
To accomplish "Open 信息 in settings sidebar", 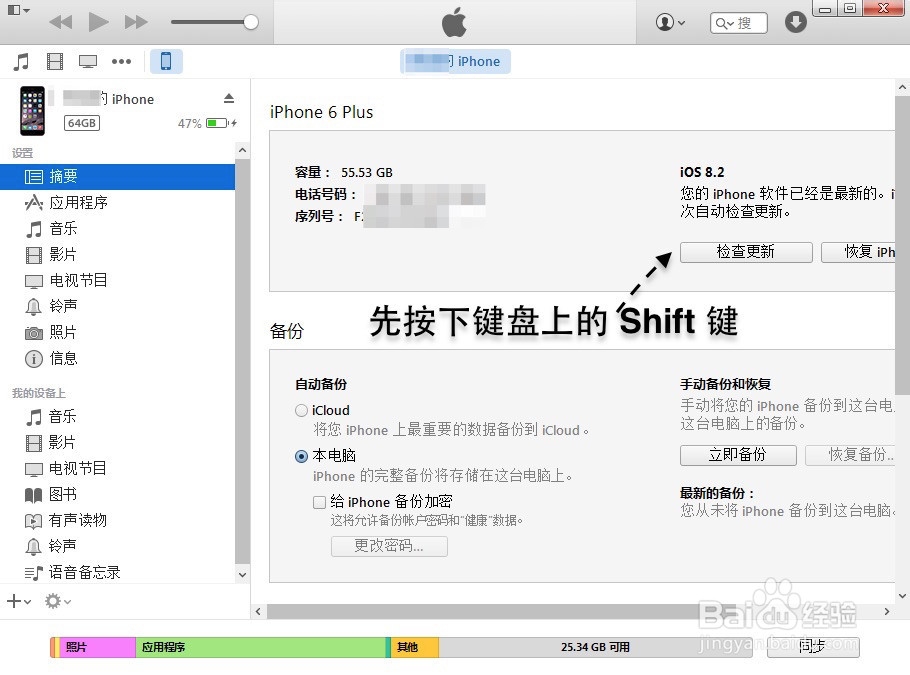I will [118, 358].
